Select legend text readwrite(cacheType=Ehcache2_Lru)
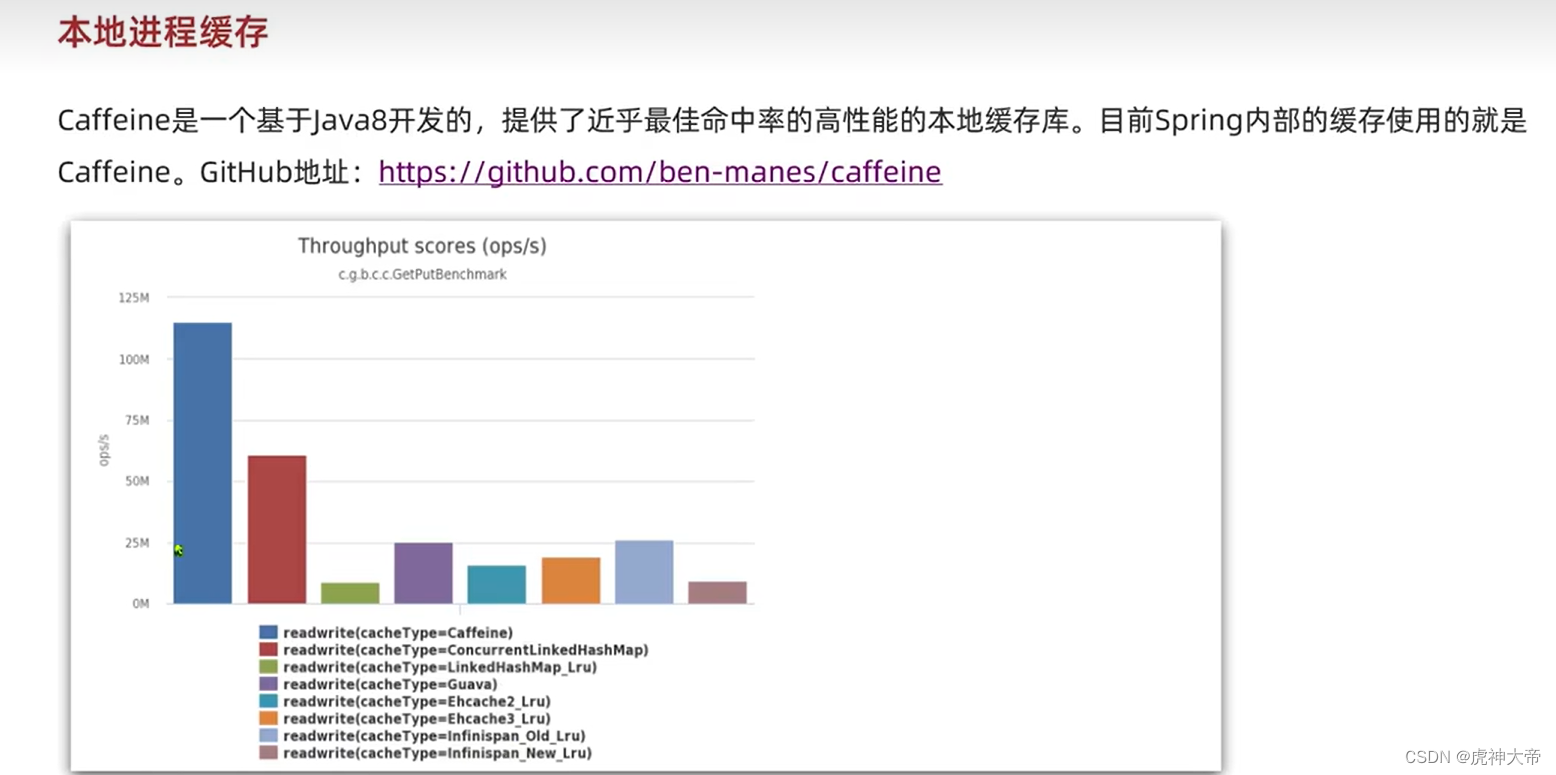The width and height of the screenshot is (1556, 775). [417, 702]
